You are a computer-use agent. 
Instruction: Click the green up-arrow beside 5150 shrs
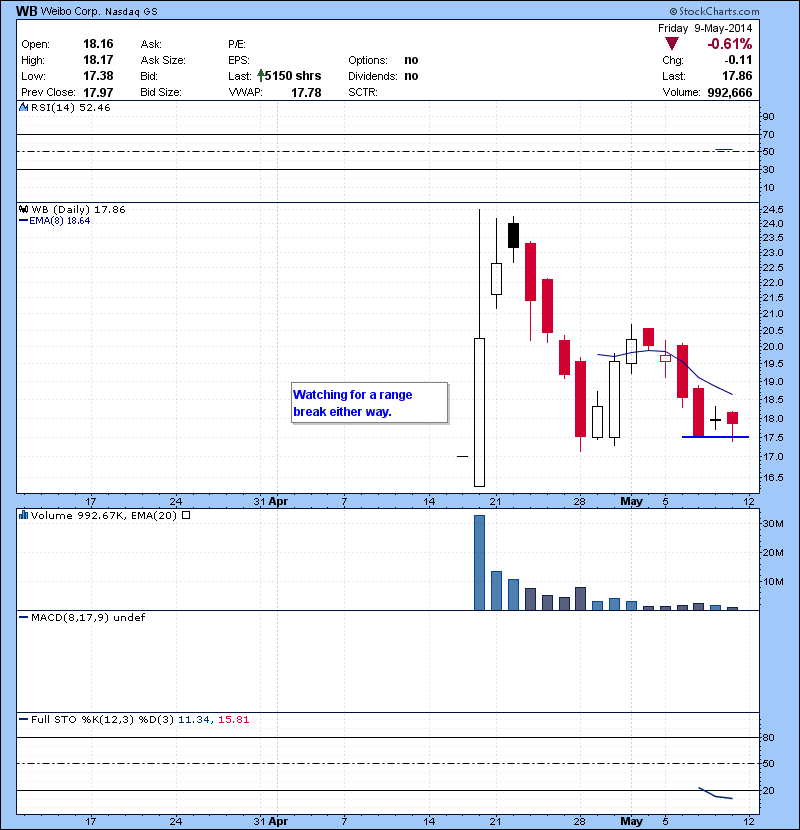tap(260, 76)
